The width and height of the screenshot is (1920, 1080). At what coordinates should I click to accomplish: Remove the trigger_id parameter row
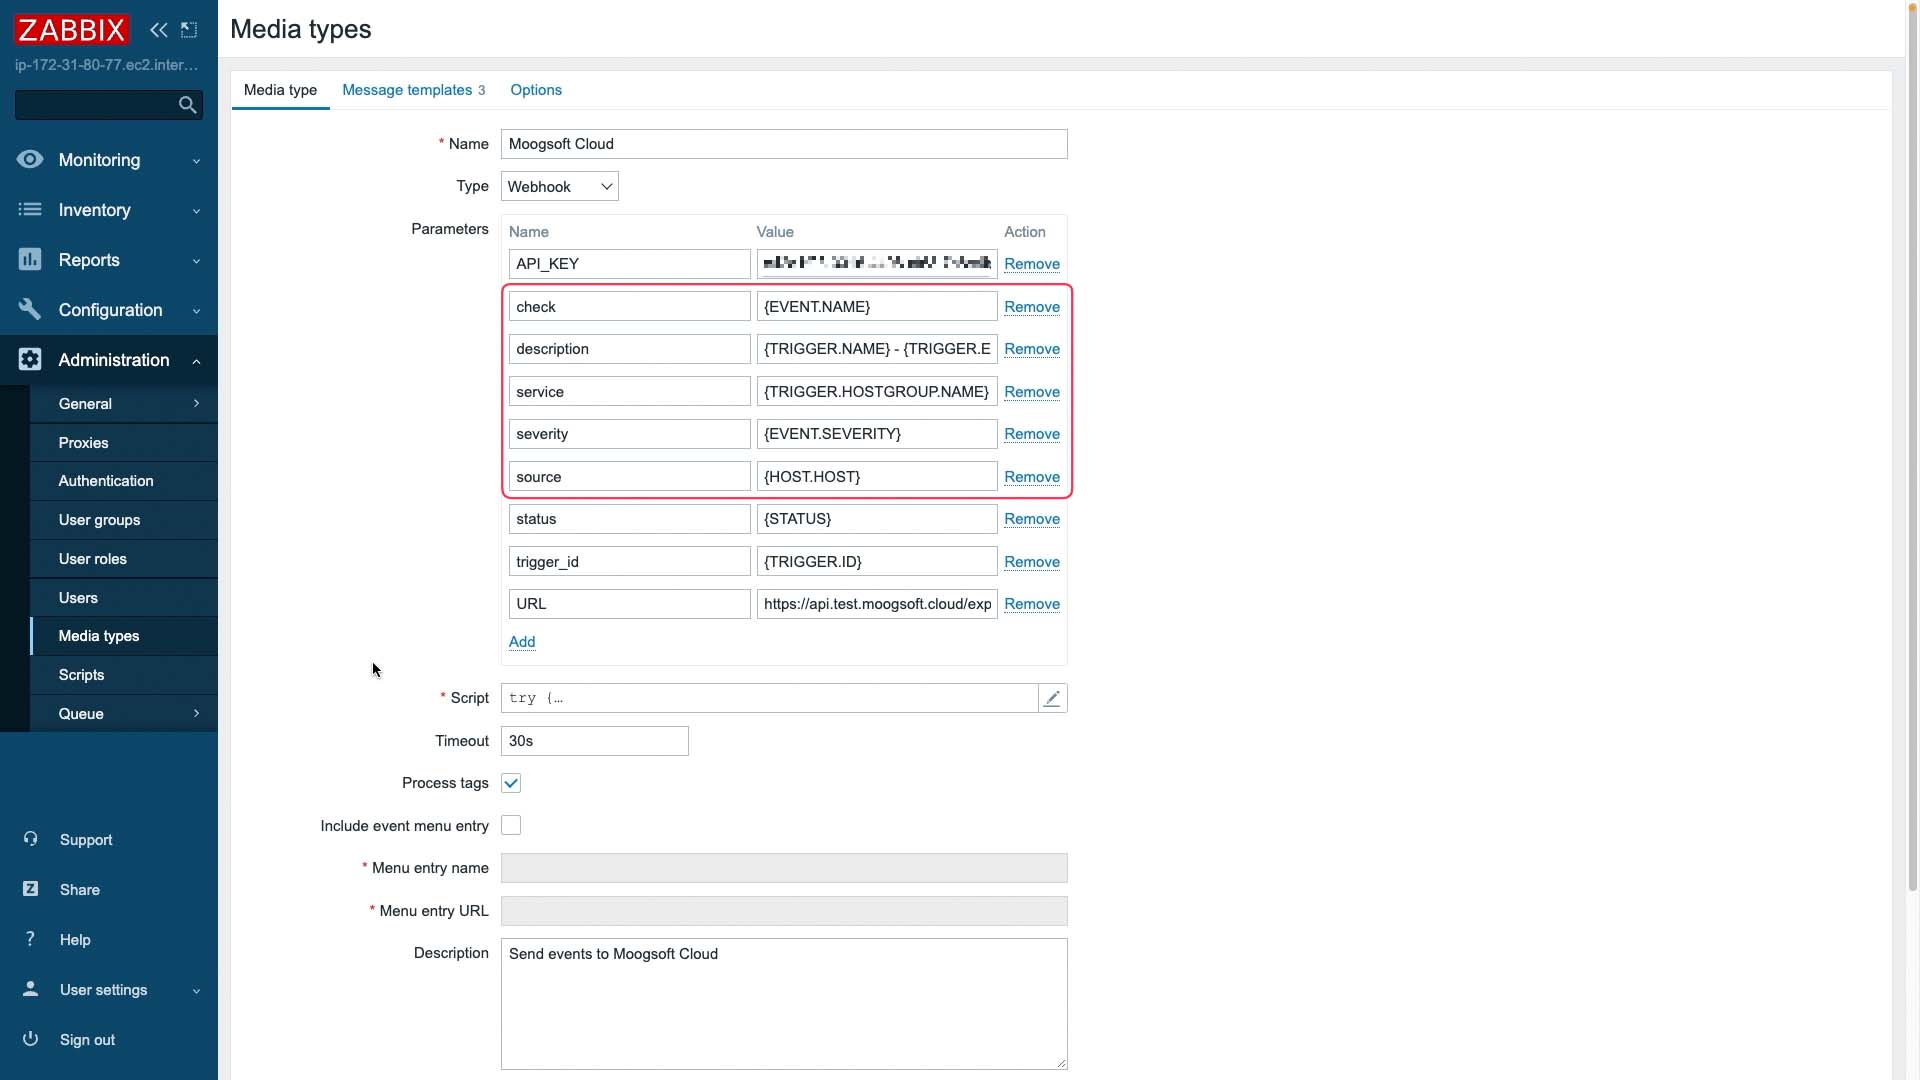click(1033, 560)
